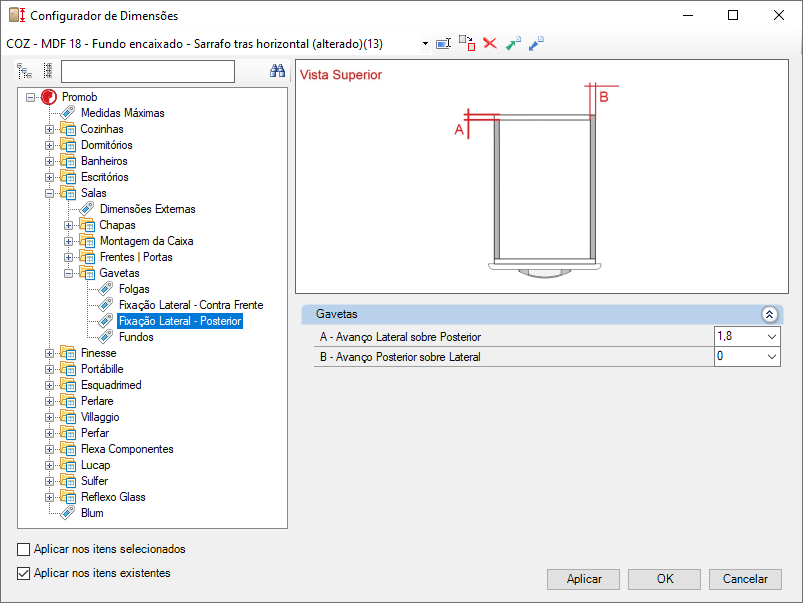The width and height of the screenshot is (803, 603).
Task: Click the Fundos tag icon
Action: (105, 337)
